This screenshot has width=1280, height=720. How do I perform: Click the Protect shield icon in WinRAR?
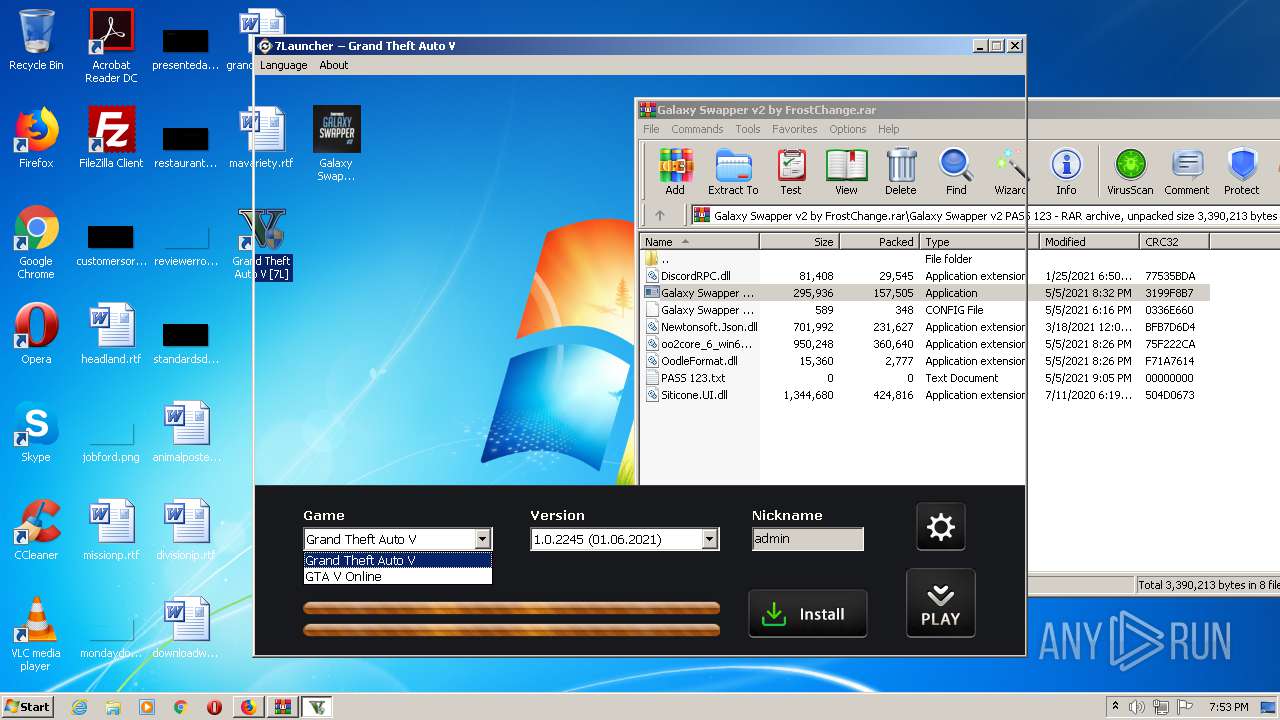point(1242,171)
